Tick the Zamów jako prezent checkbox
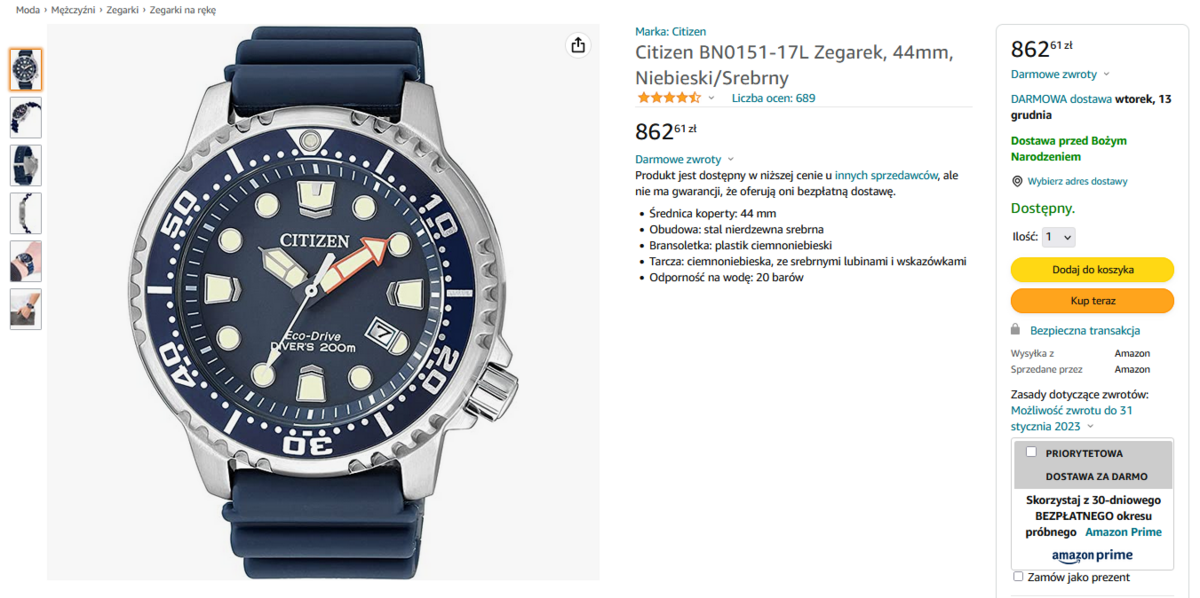Viewport: 1200px width, 598px height. point(1018,576)
